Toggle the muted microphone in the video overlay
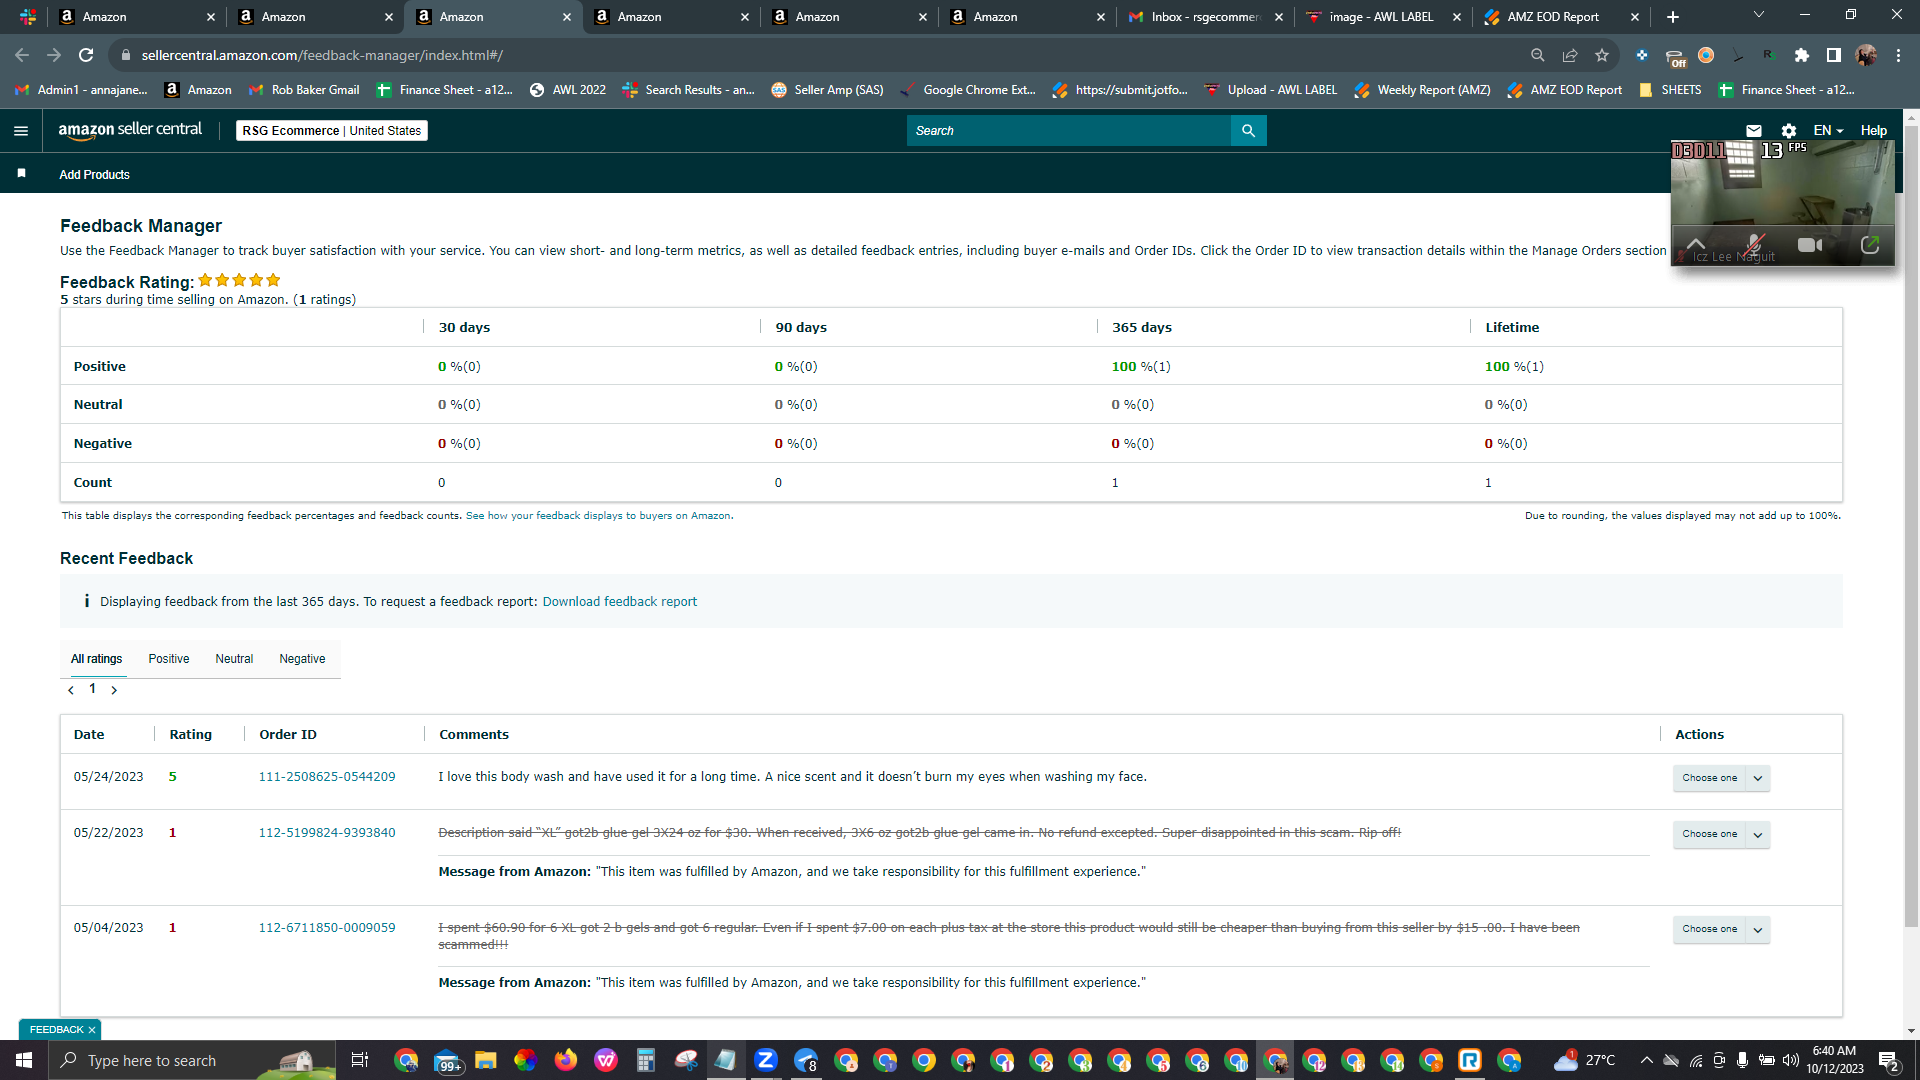This screenshot has height=1080, width=1920. [x=1754, y=245]
